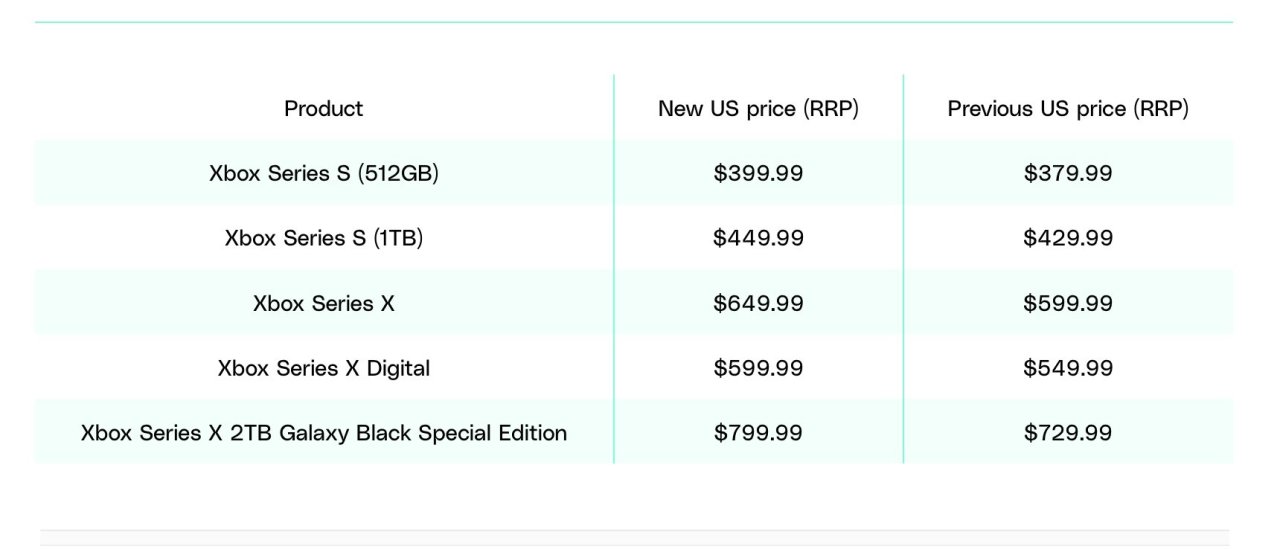
Task: Select the Xbox Series S (1TB) cell
Action: click(x=324, y=238)
